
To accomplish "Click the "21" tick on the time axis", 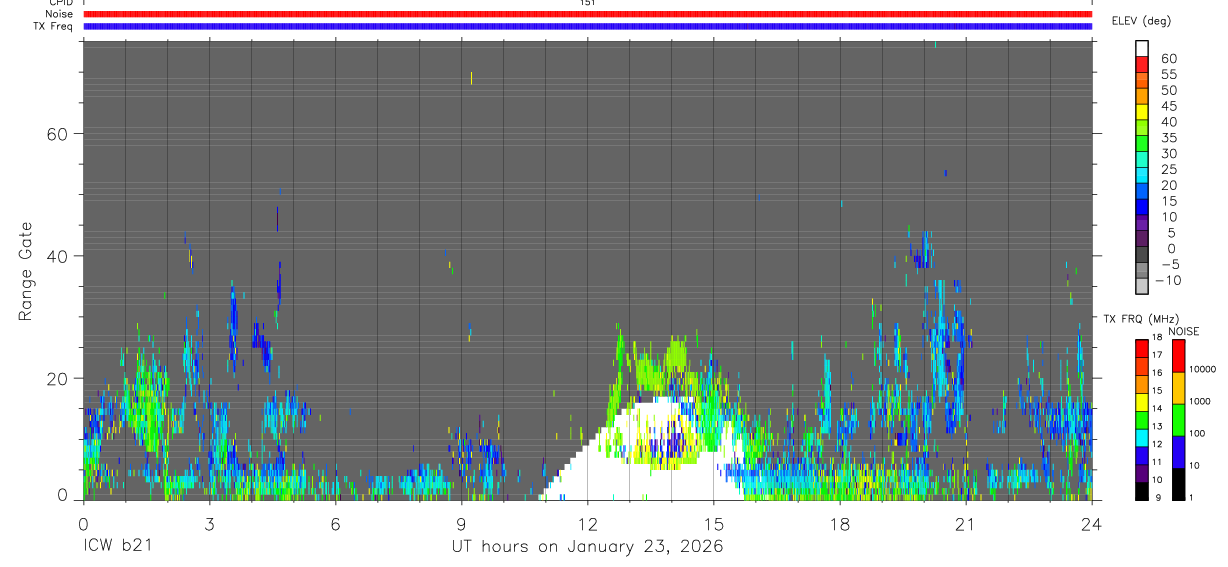I will point(966,523).
